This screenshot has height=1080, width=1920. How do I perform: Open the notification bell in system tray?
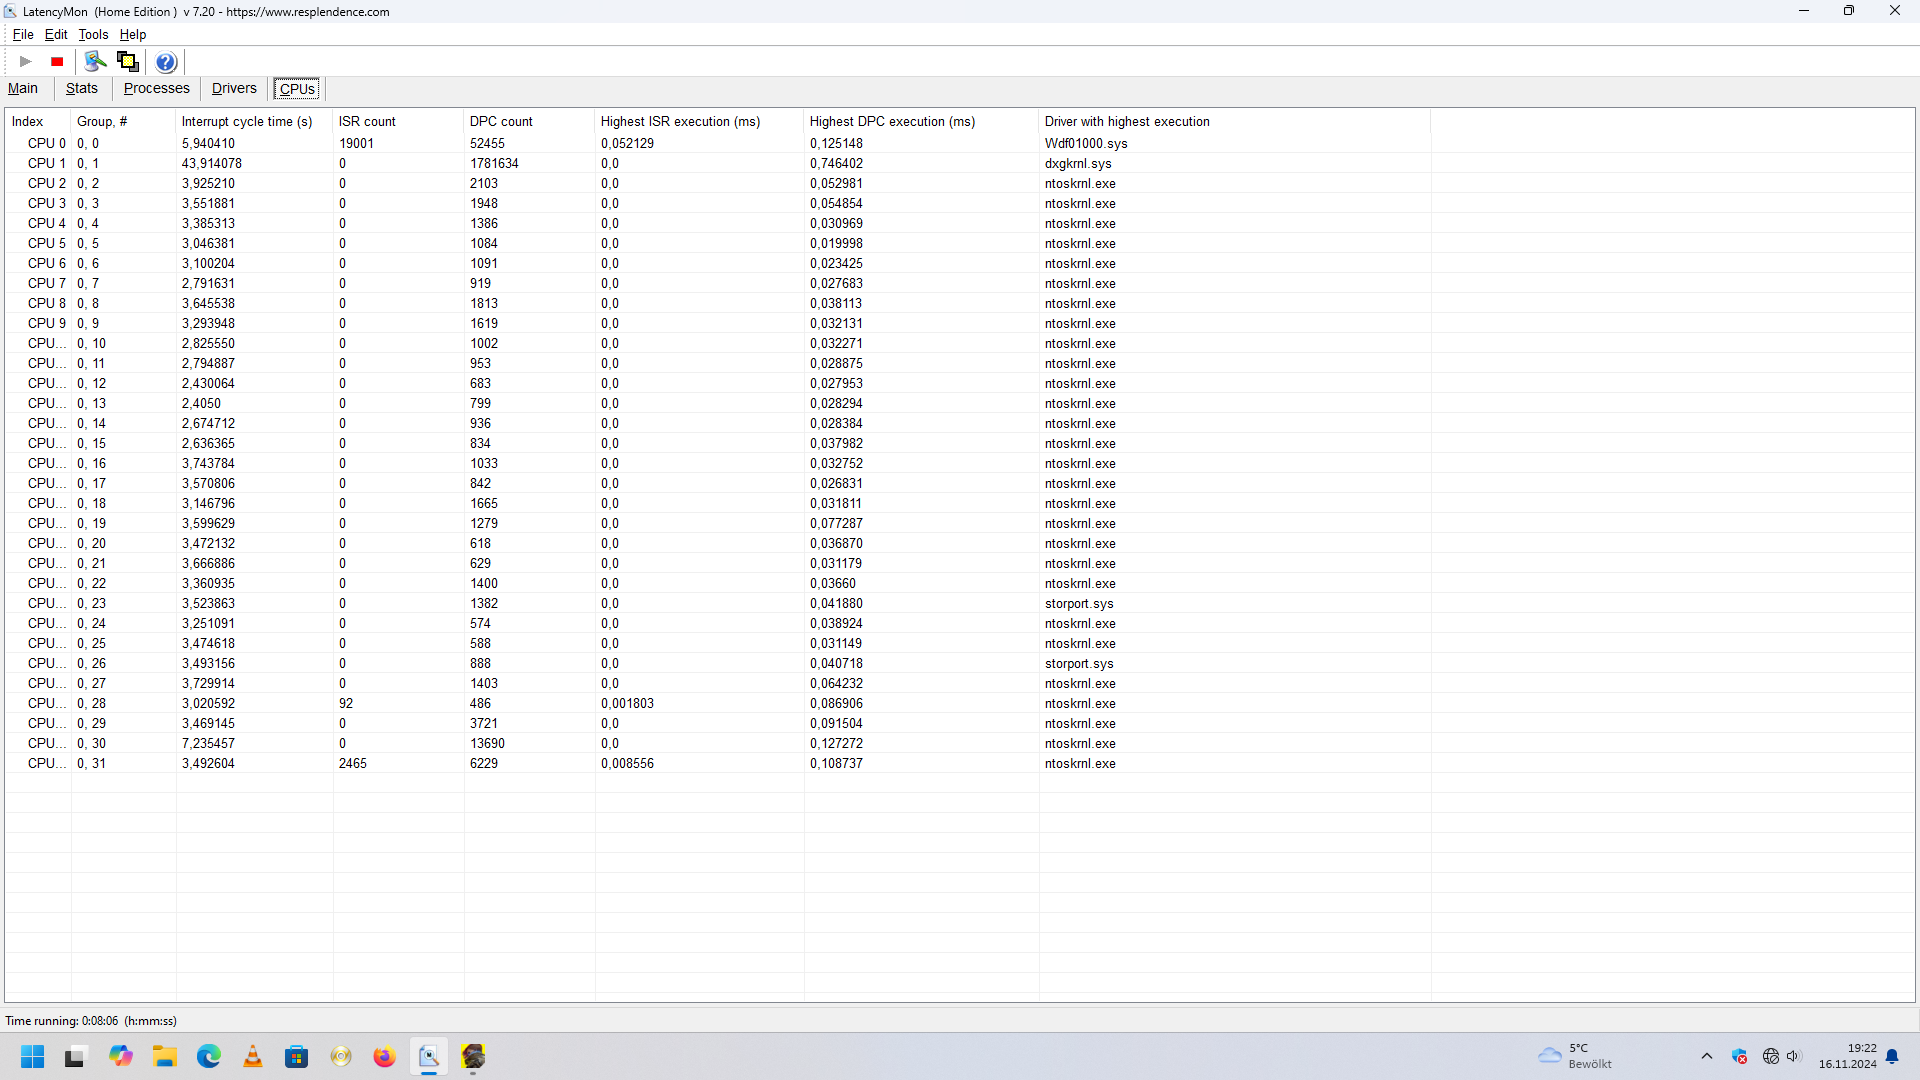(1892, 1056)
